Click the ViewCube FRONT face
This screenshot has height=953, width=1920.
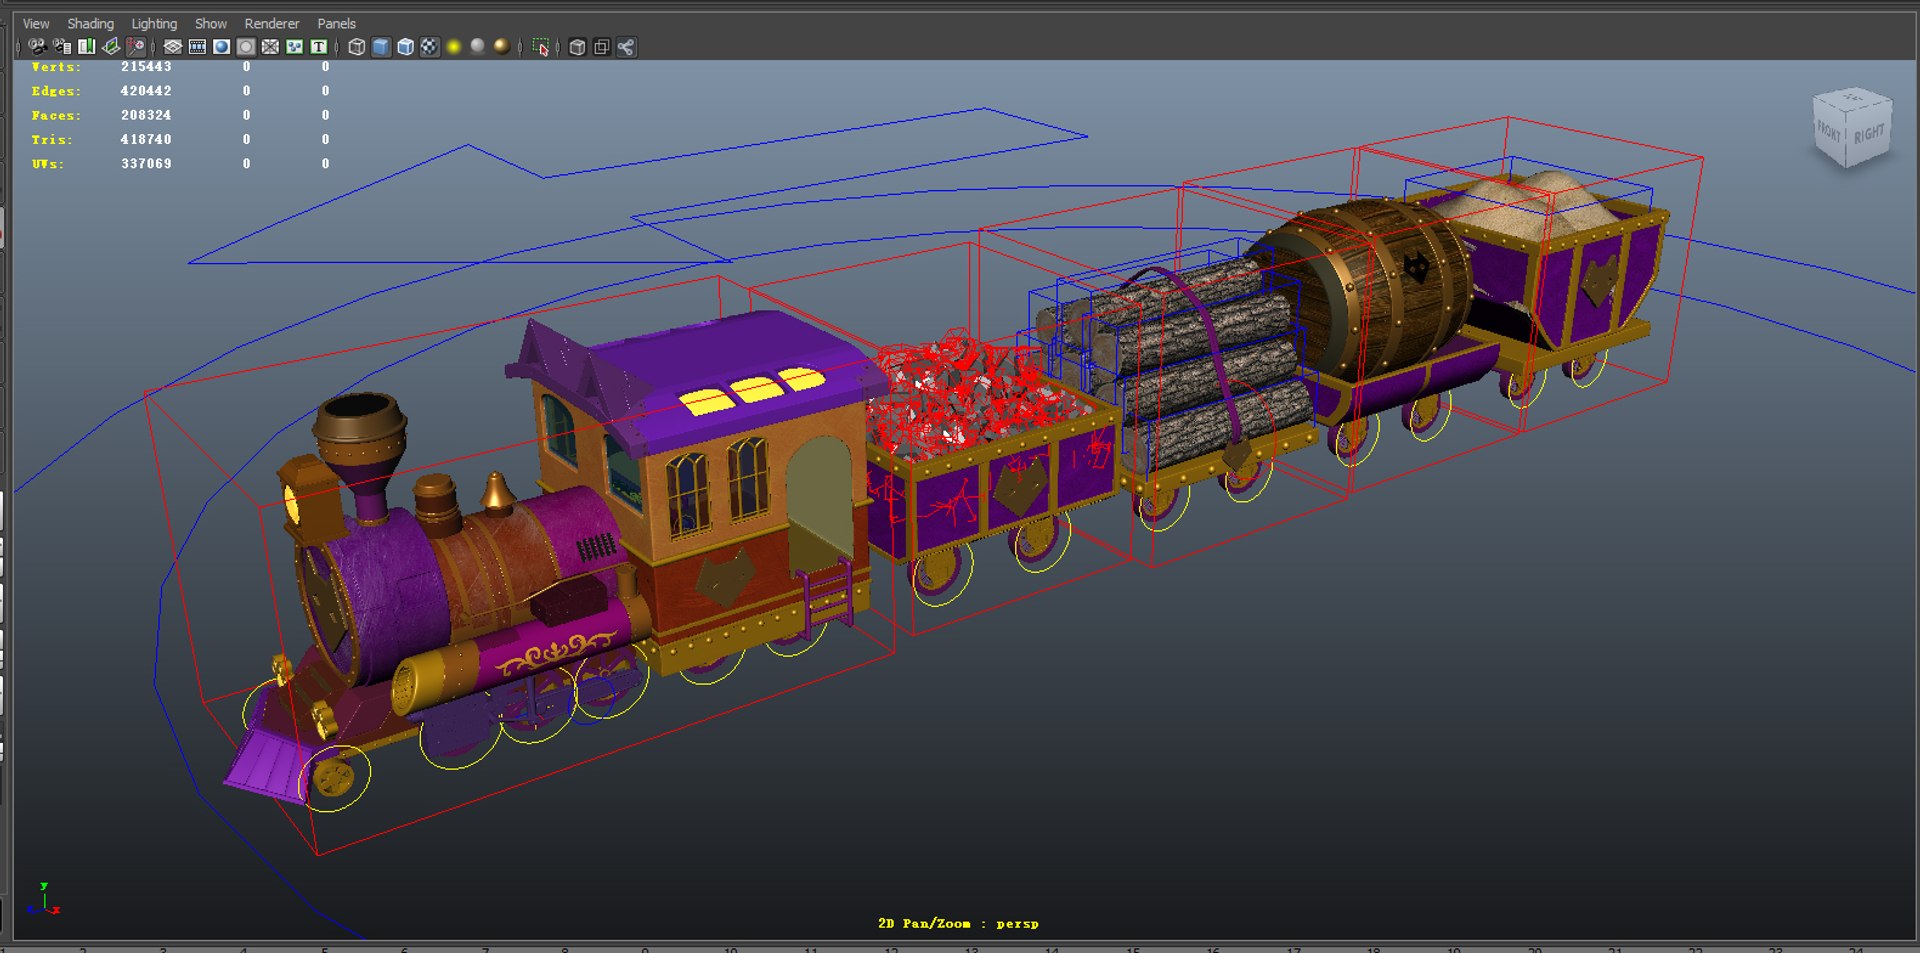point(1829,131)
